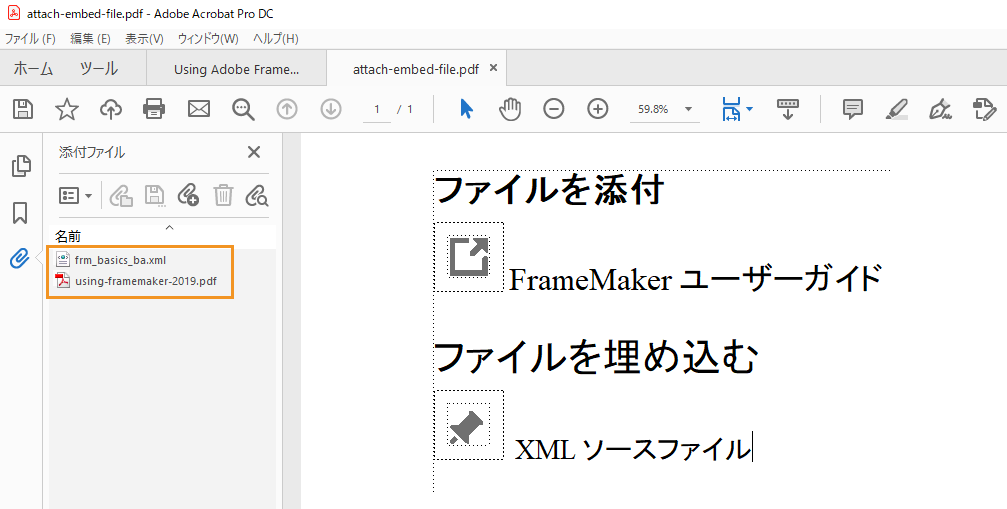Screen dimensions: 1007x509
Task: Open the 編集 (E) menu
Action: point(90,39)
